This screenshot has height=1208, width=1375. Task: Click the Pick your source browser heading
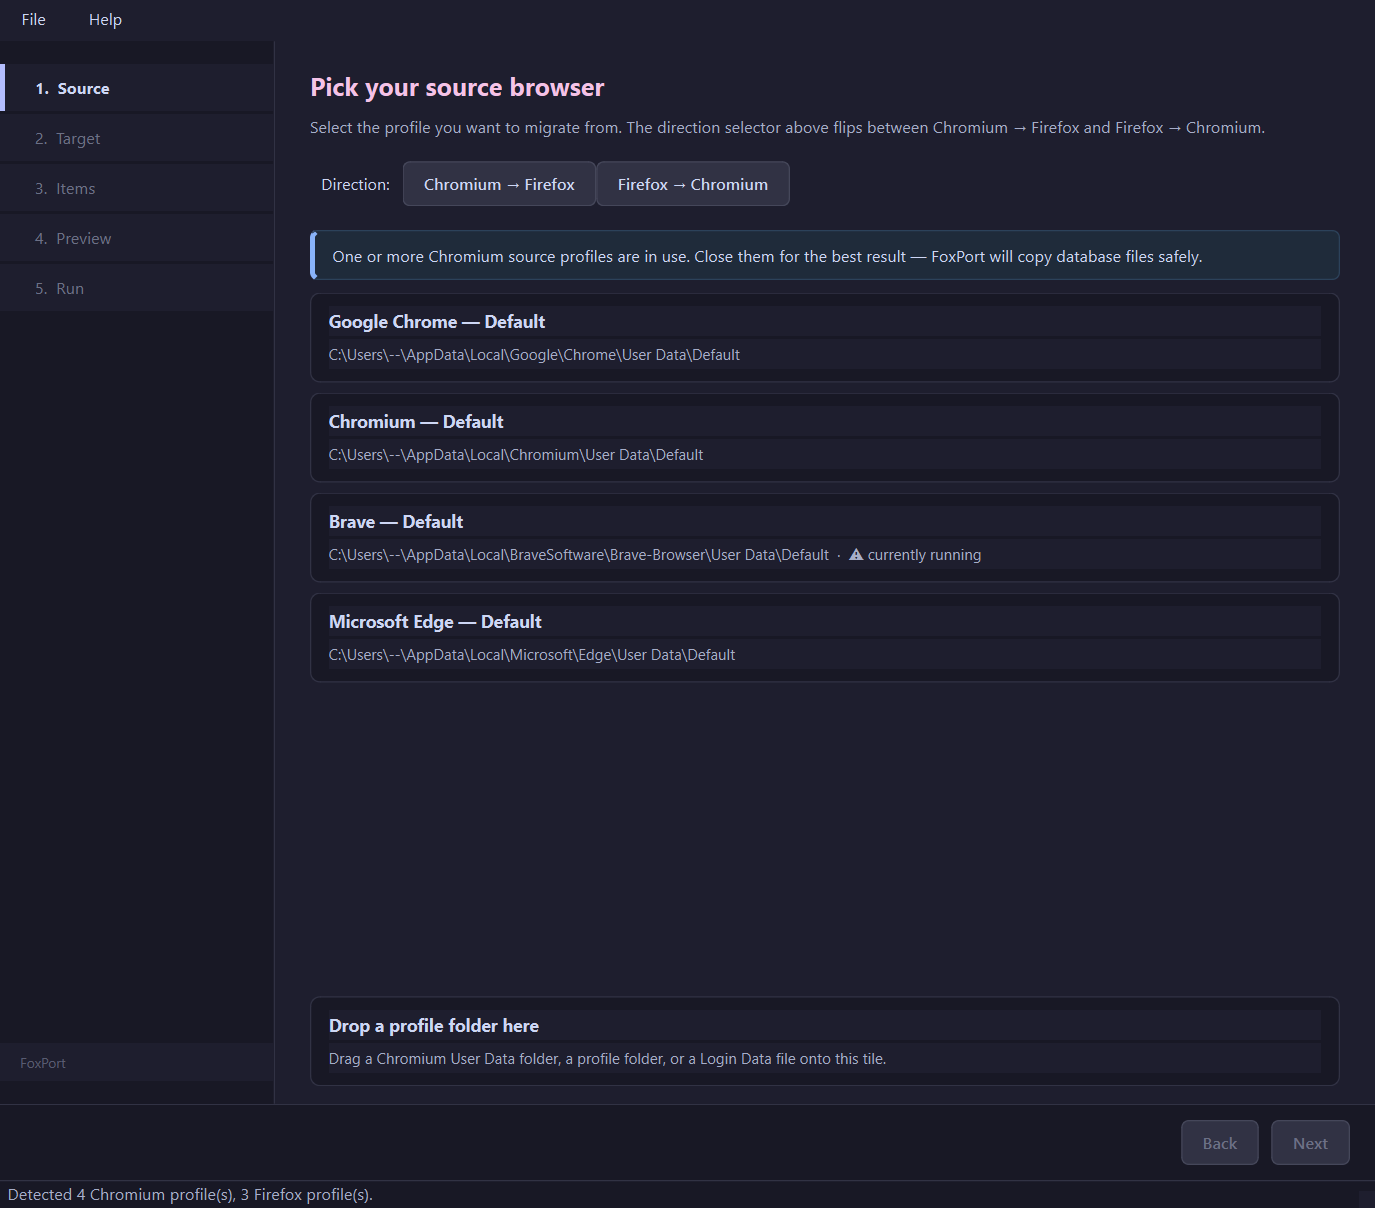point(457,88)
